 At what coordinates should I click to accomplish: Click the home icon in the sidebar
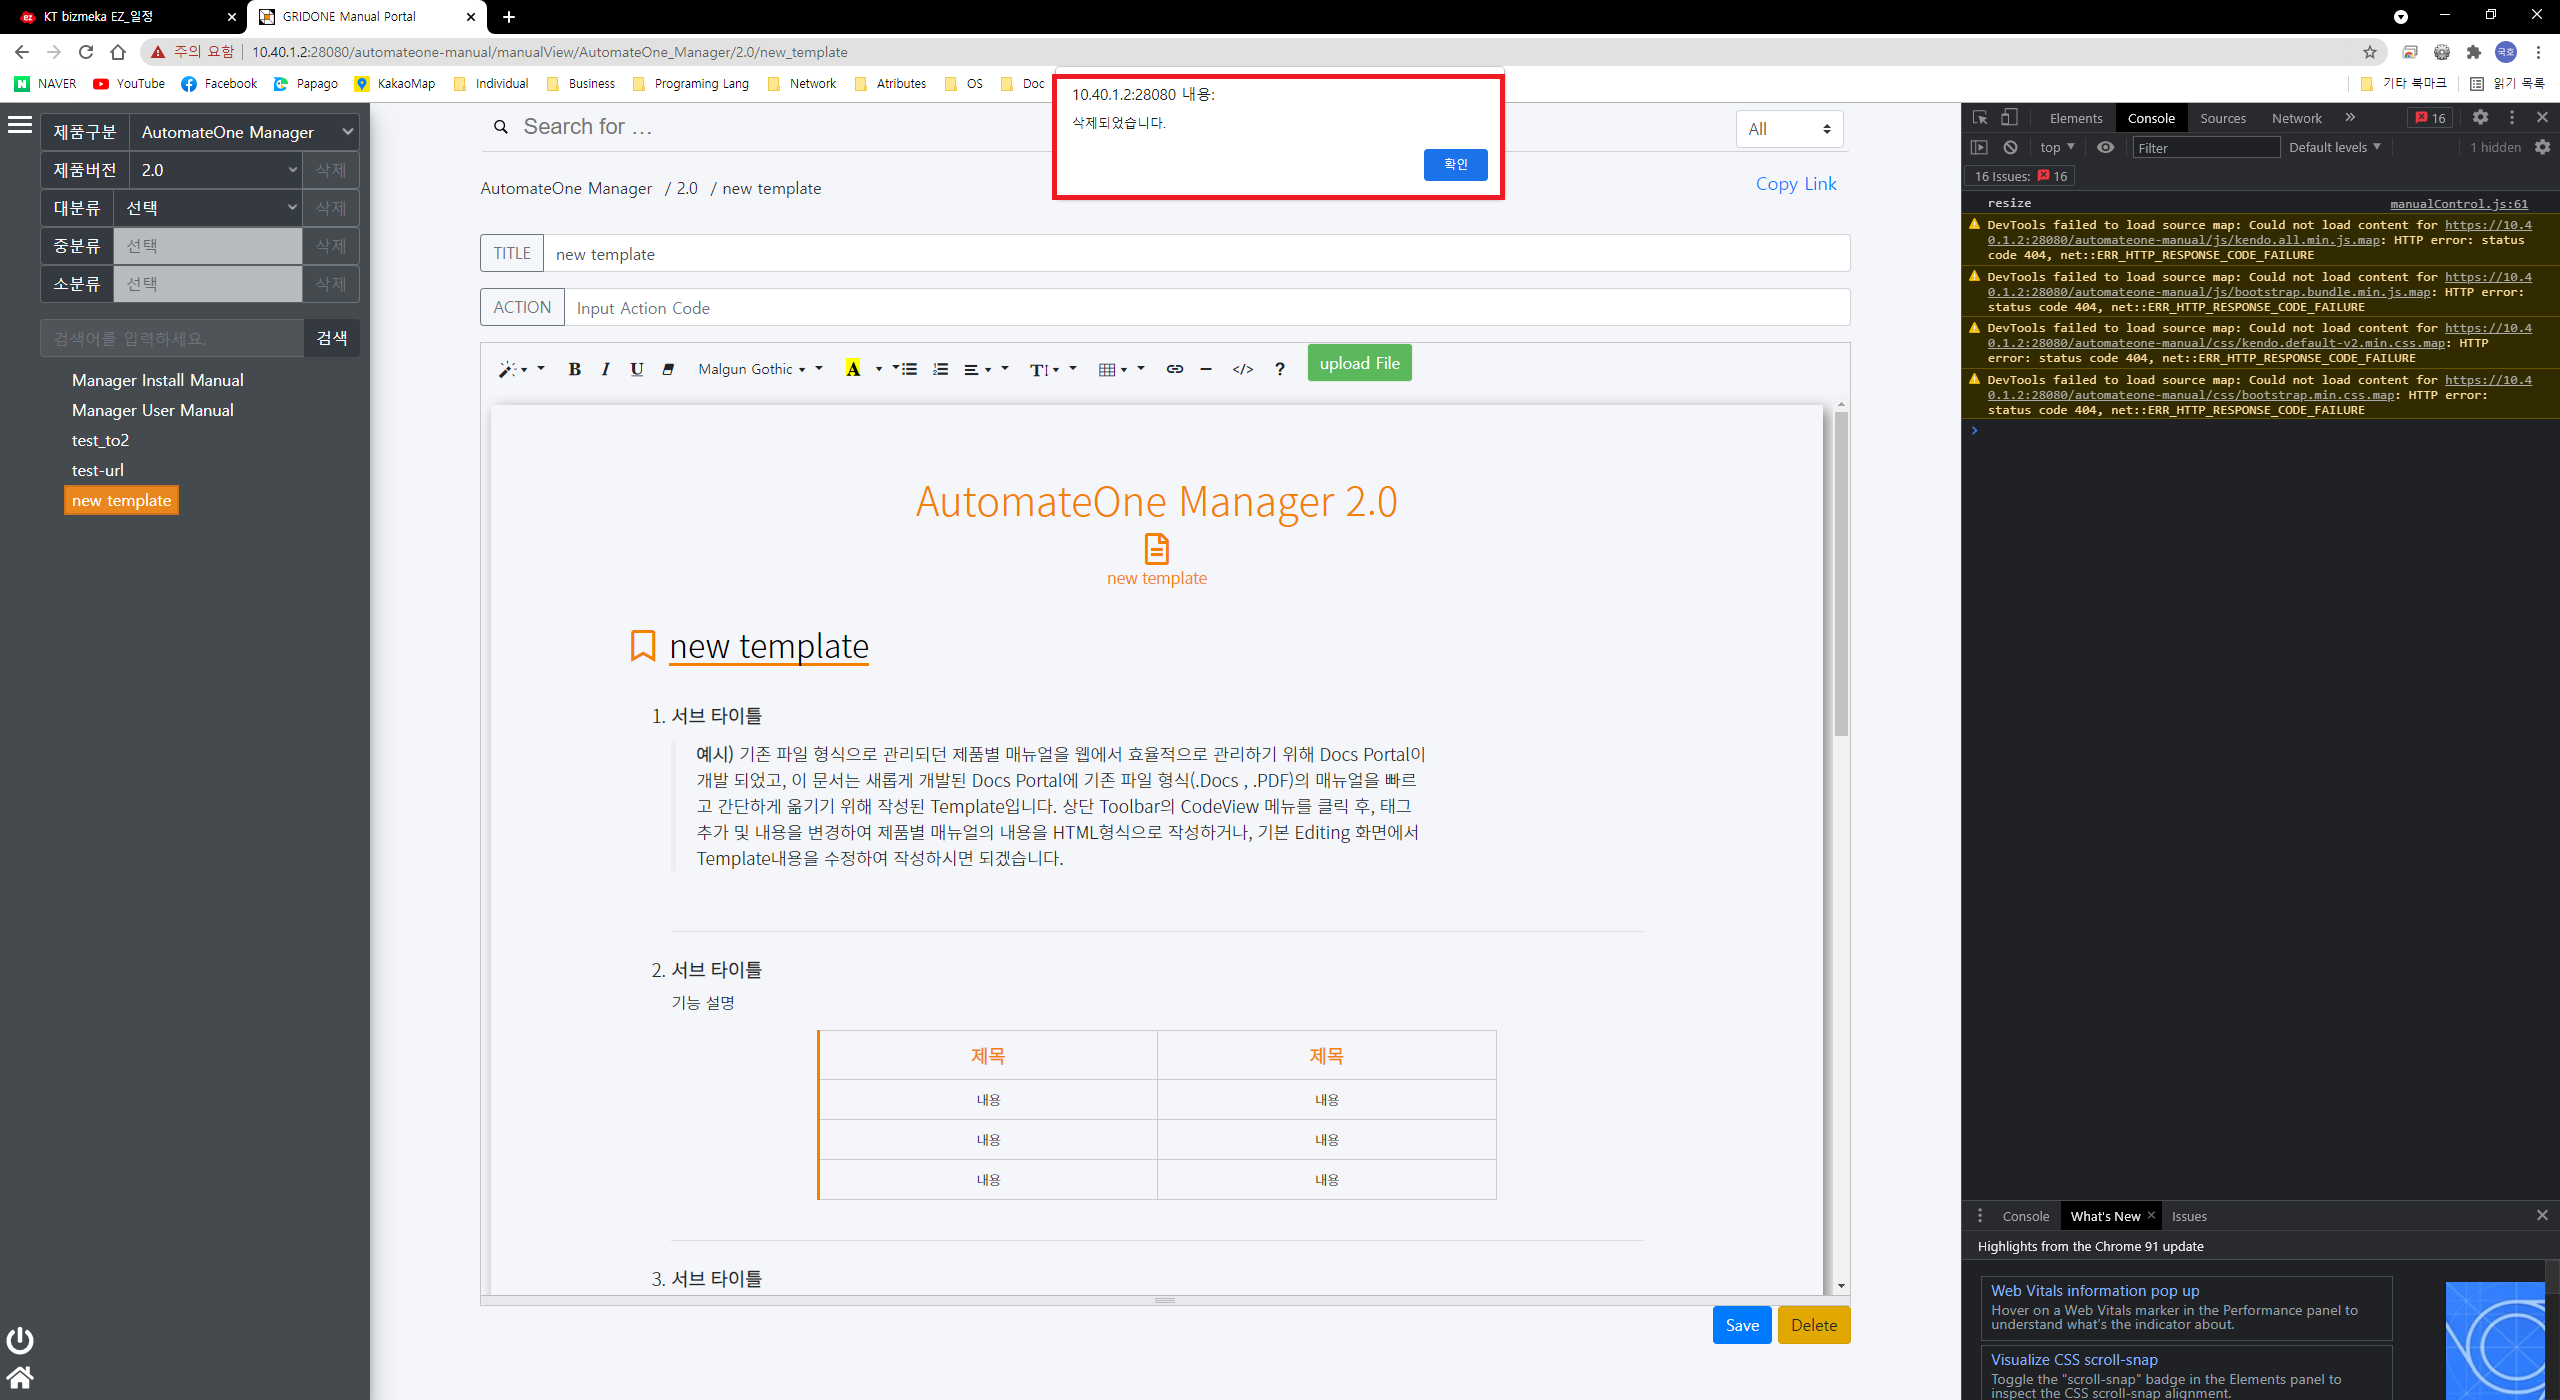pos(20,1378)
